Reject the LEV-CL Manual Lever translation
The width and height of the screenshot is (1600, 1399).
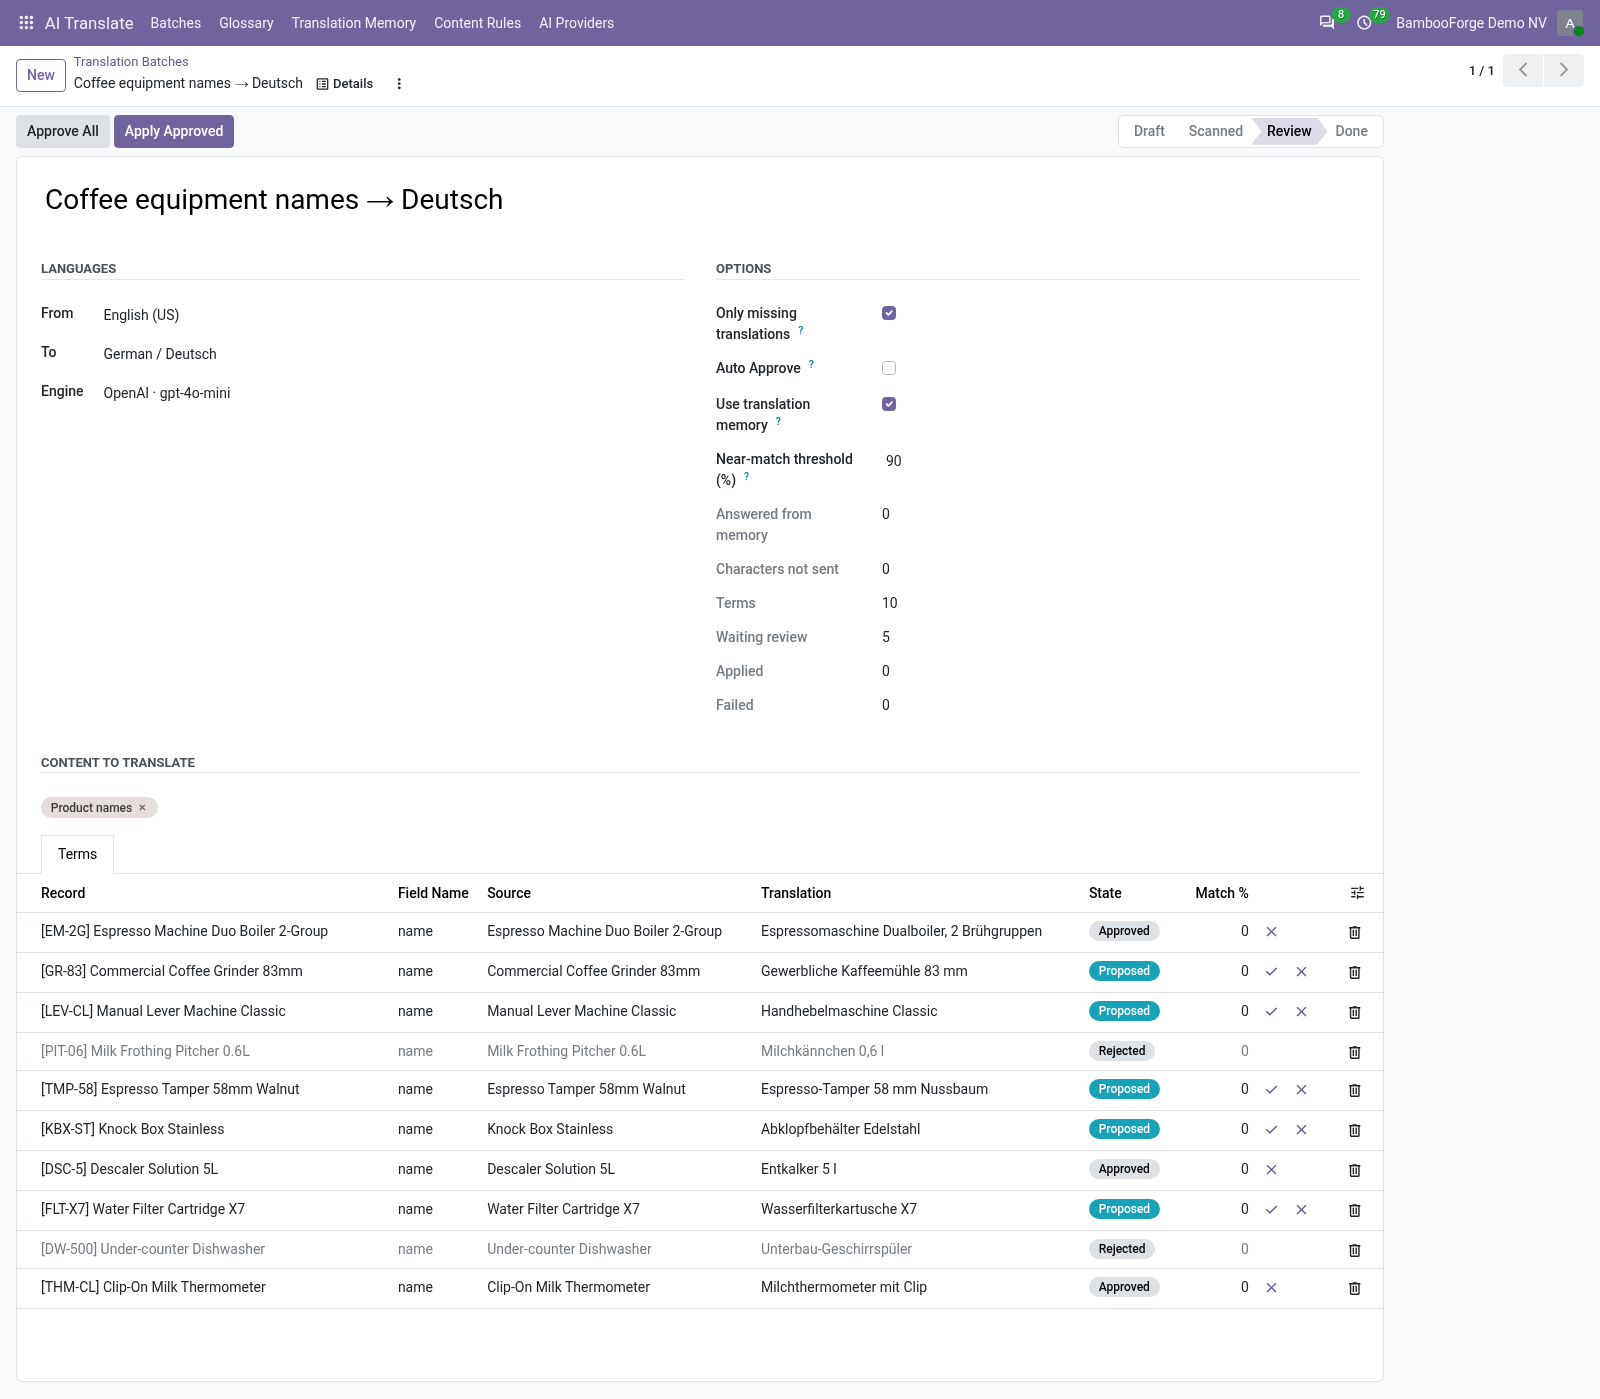pos(1301,1011)
